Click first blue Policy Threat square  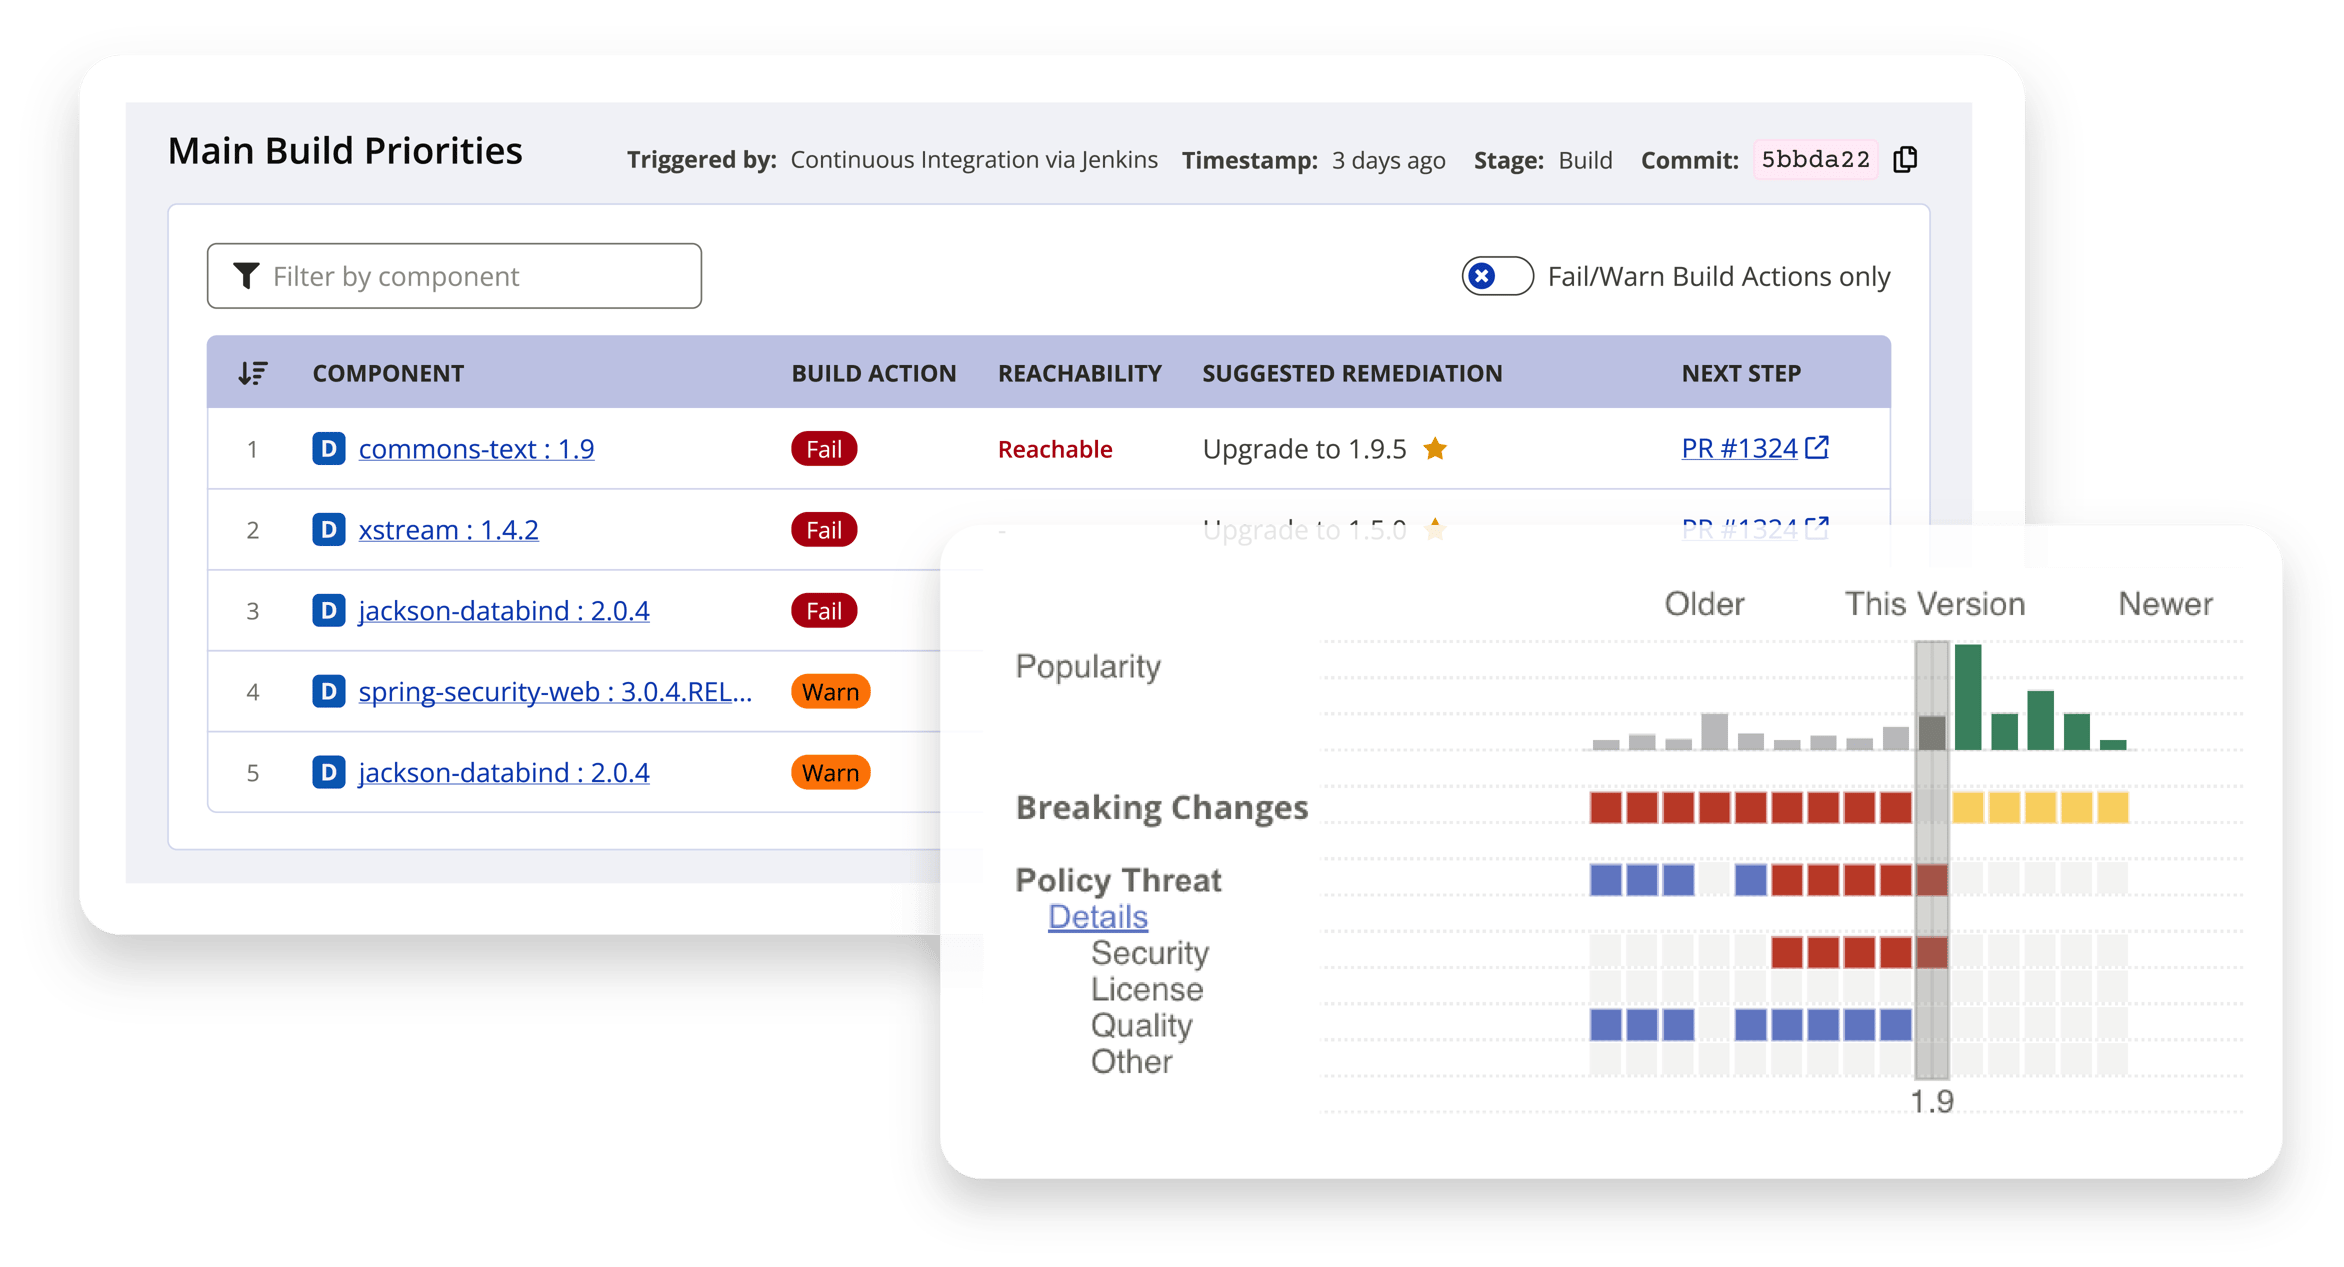pos(1605,880)
